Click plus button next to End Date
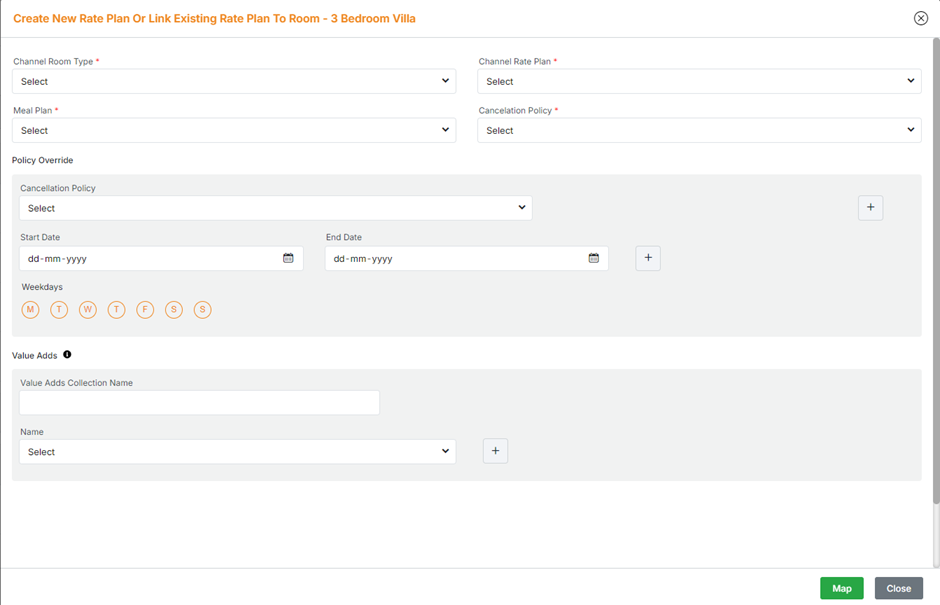 pyautogui.click(x=648, y=258)
